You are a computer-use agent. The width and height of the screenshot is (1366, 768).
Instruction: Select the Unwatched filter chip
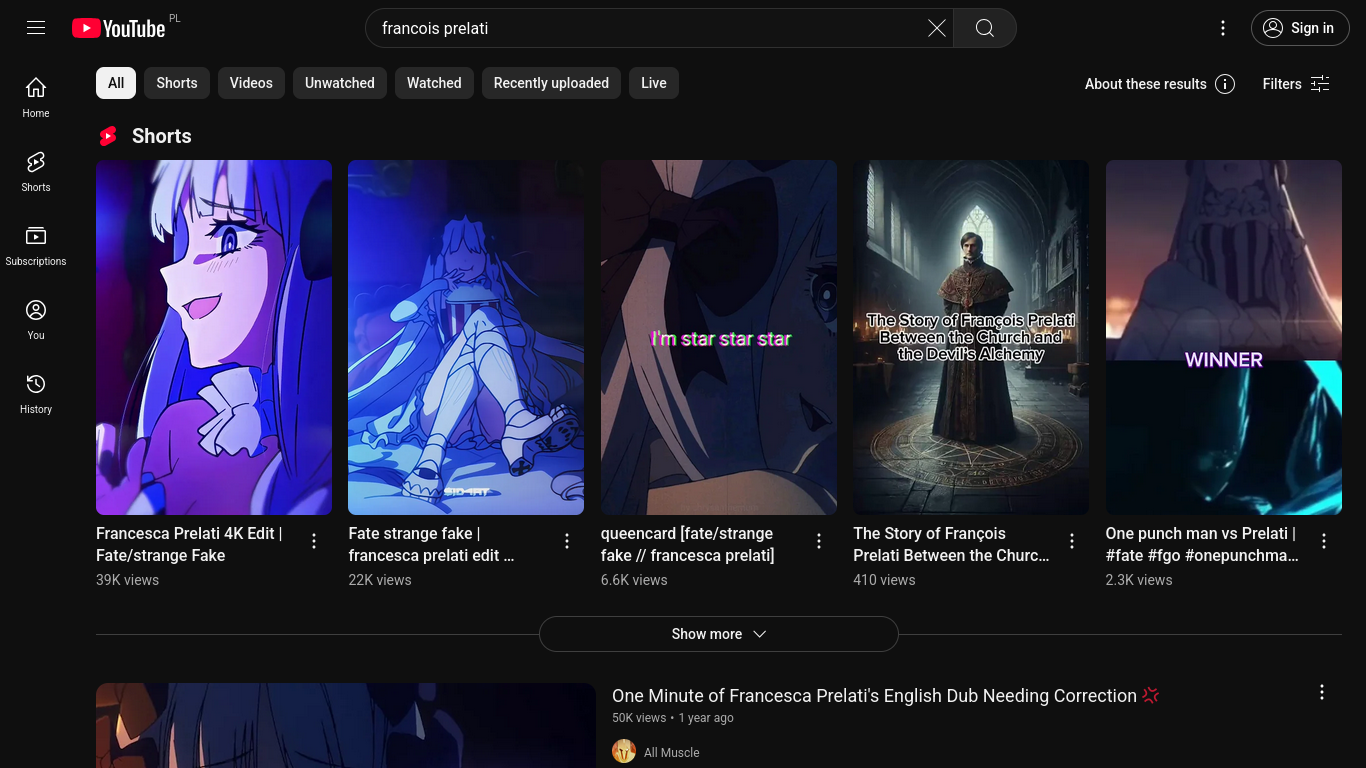click(340, 83)
